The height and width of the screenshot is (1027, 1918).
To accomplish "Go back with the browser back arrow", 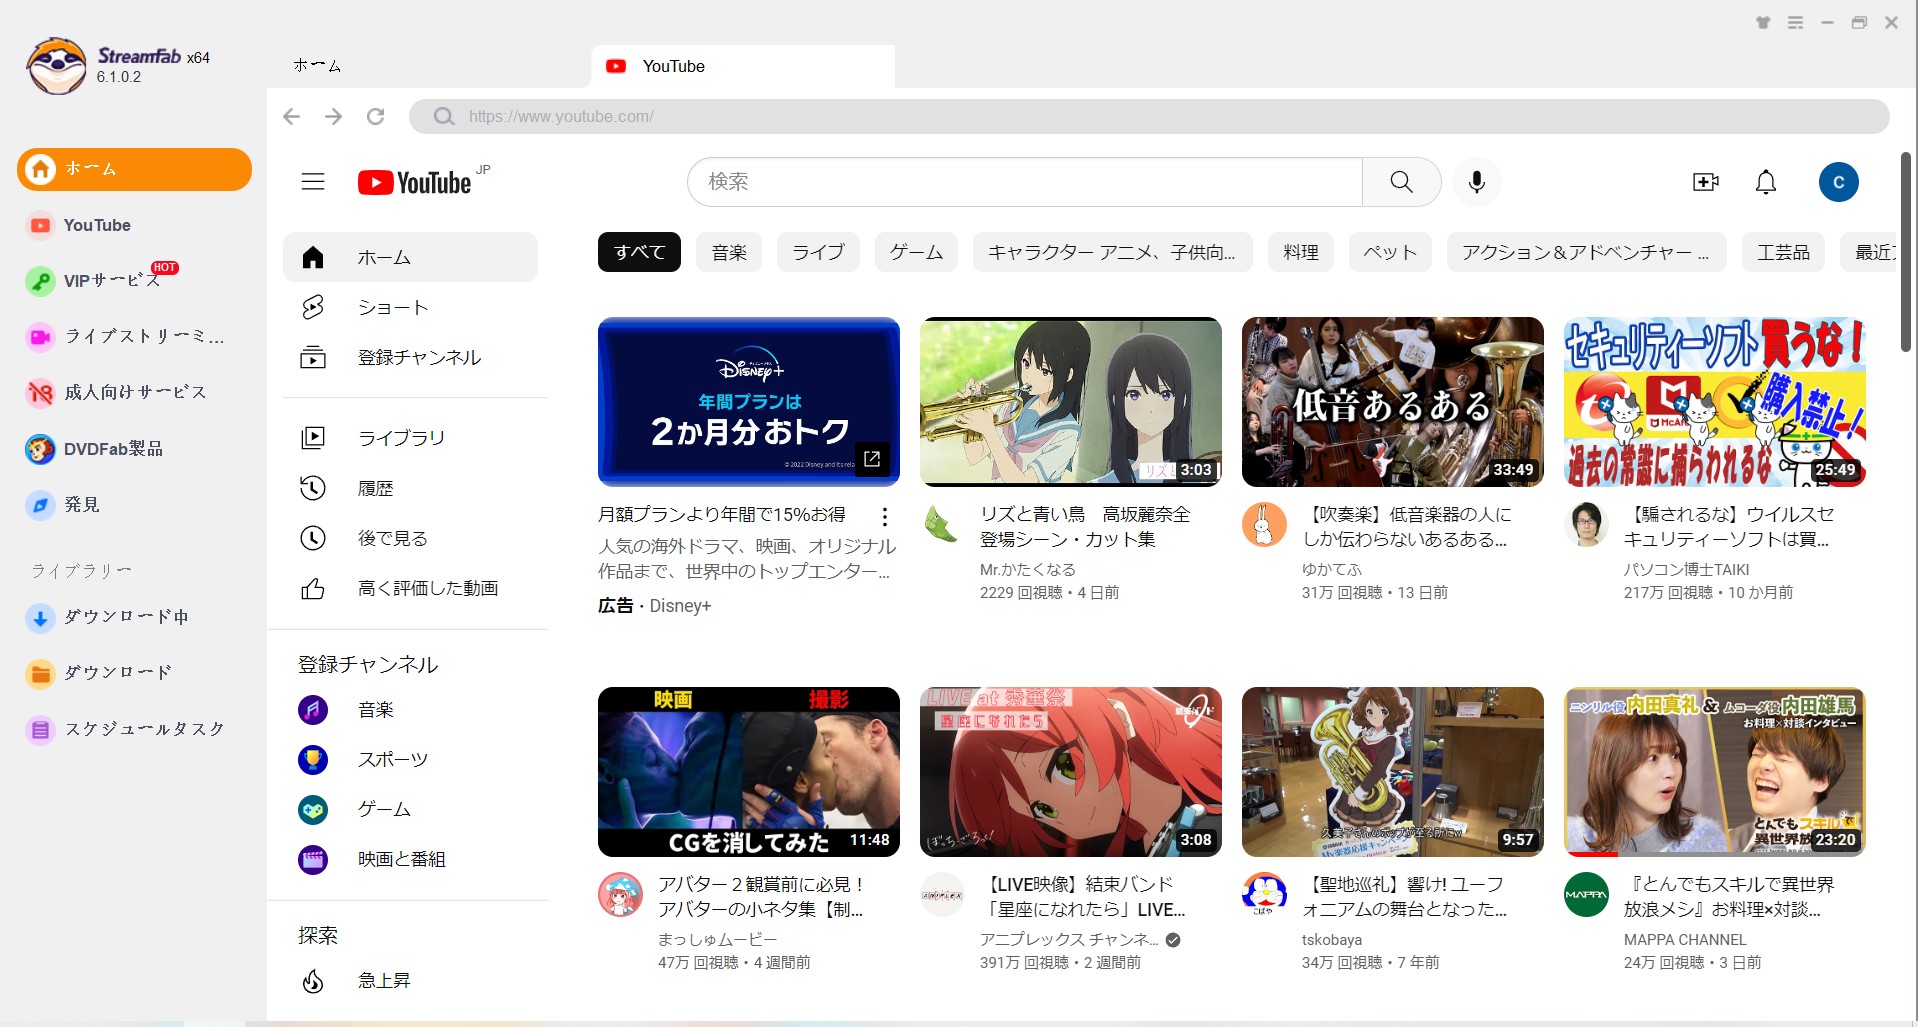I will click(291, 116).
